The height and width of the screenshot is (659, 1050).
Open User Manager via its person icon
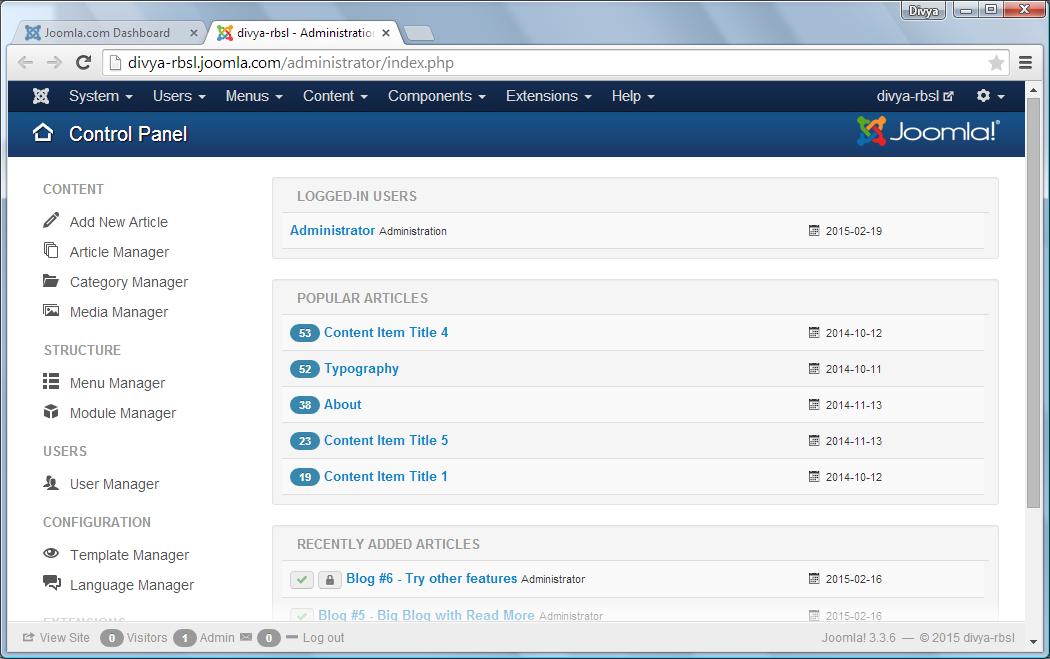point(50,483)
